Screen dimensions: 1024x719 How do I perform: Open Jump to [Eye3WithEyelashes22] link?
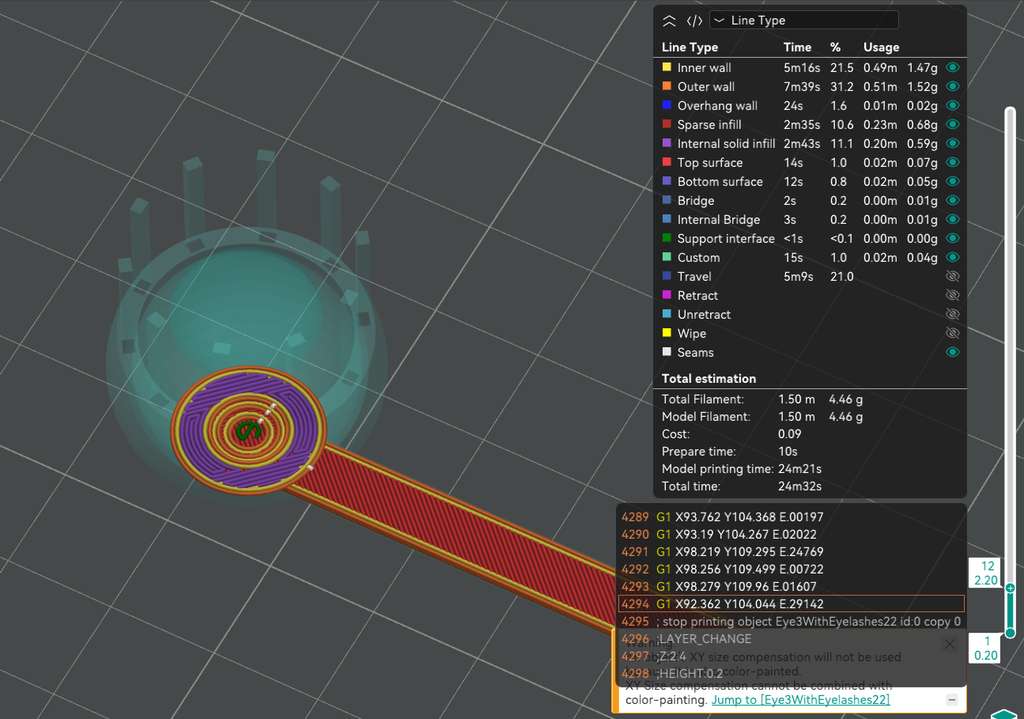pyautogui.click(x=801, y=700)
